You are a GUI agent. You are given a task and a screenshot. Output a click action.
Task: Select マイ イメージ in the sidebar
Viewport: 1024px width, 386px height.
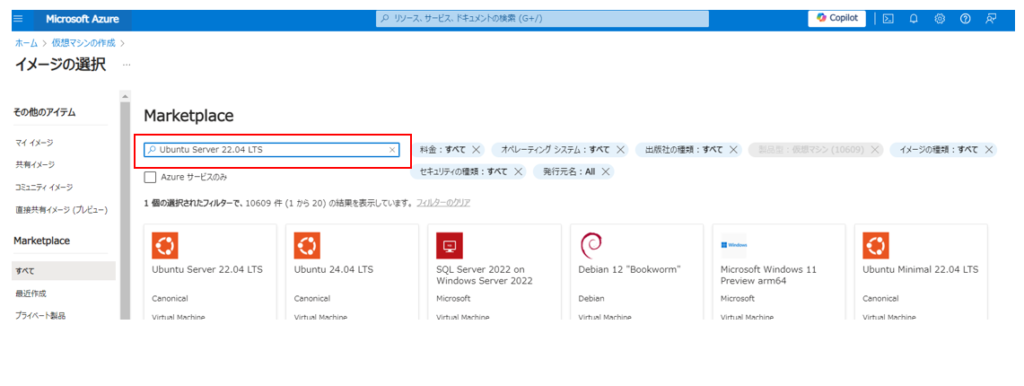coord(35,142)
